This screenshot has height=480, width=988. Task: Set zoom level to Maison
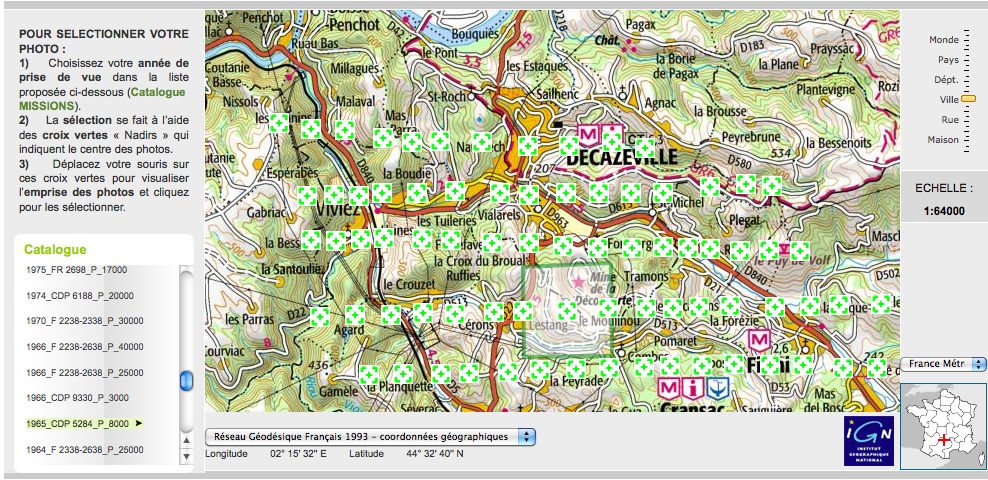click(x=943, y=140)
